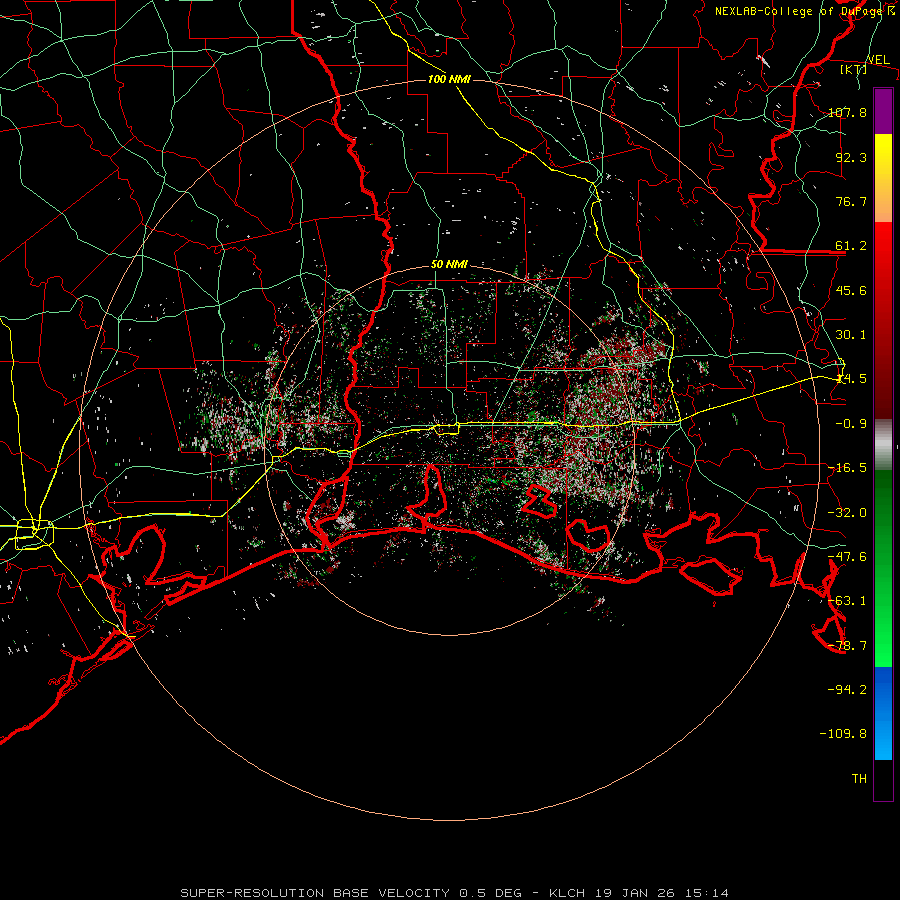Click the 100 NMI range ring label

pos(449,79)
